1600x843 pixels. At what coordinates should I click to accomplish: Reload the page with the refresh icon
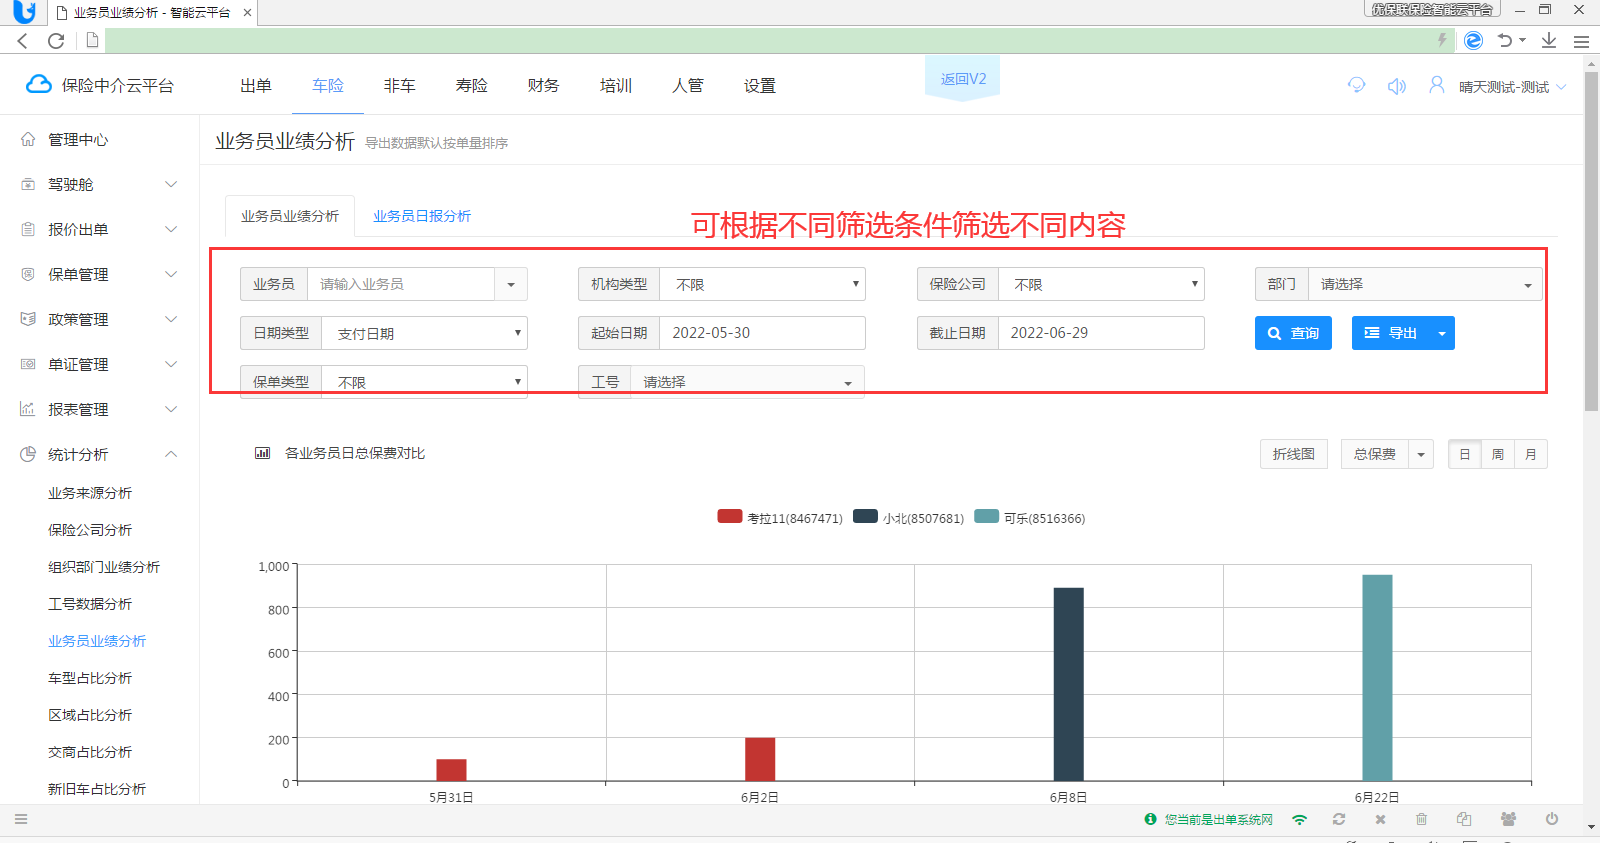coord(56,41)
